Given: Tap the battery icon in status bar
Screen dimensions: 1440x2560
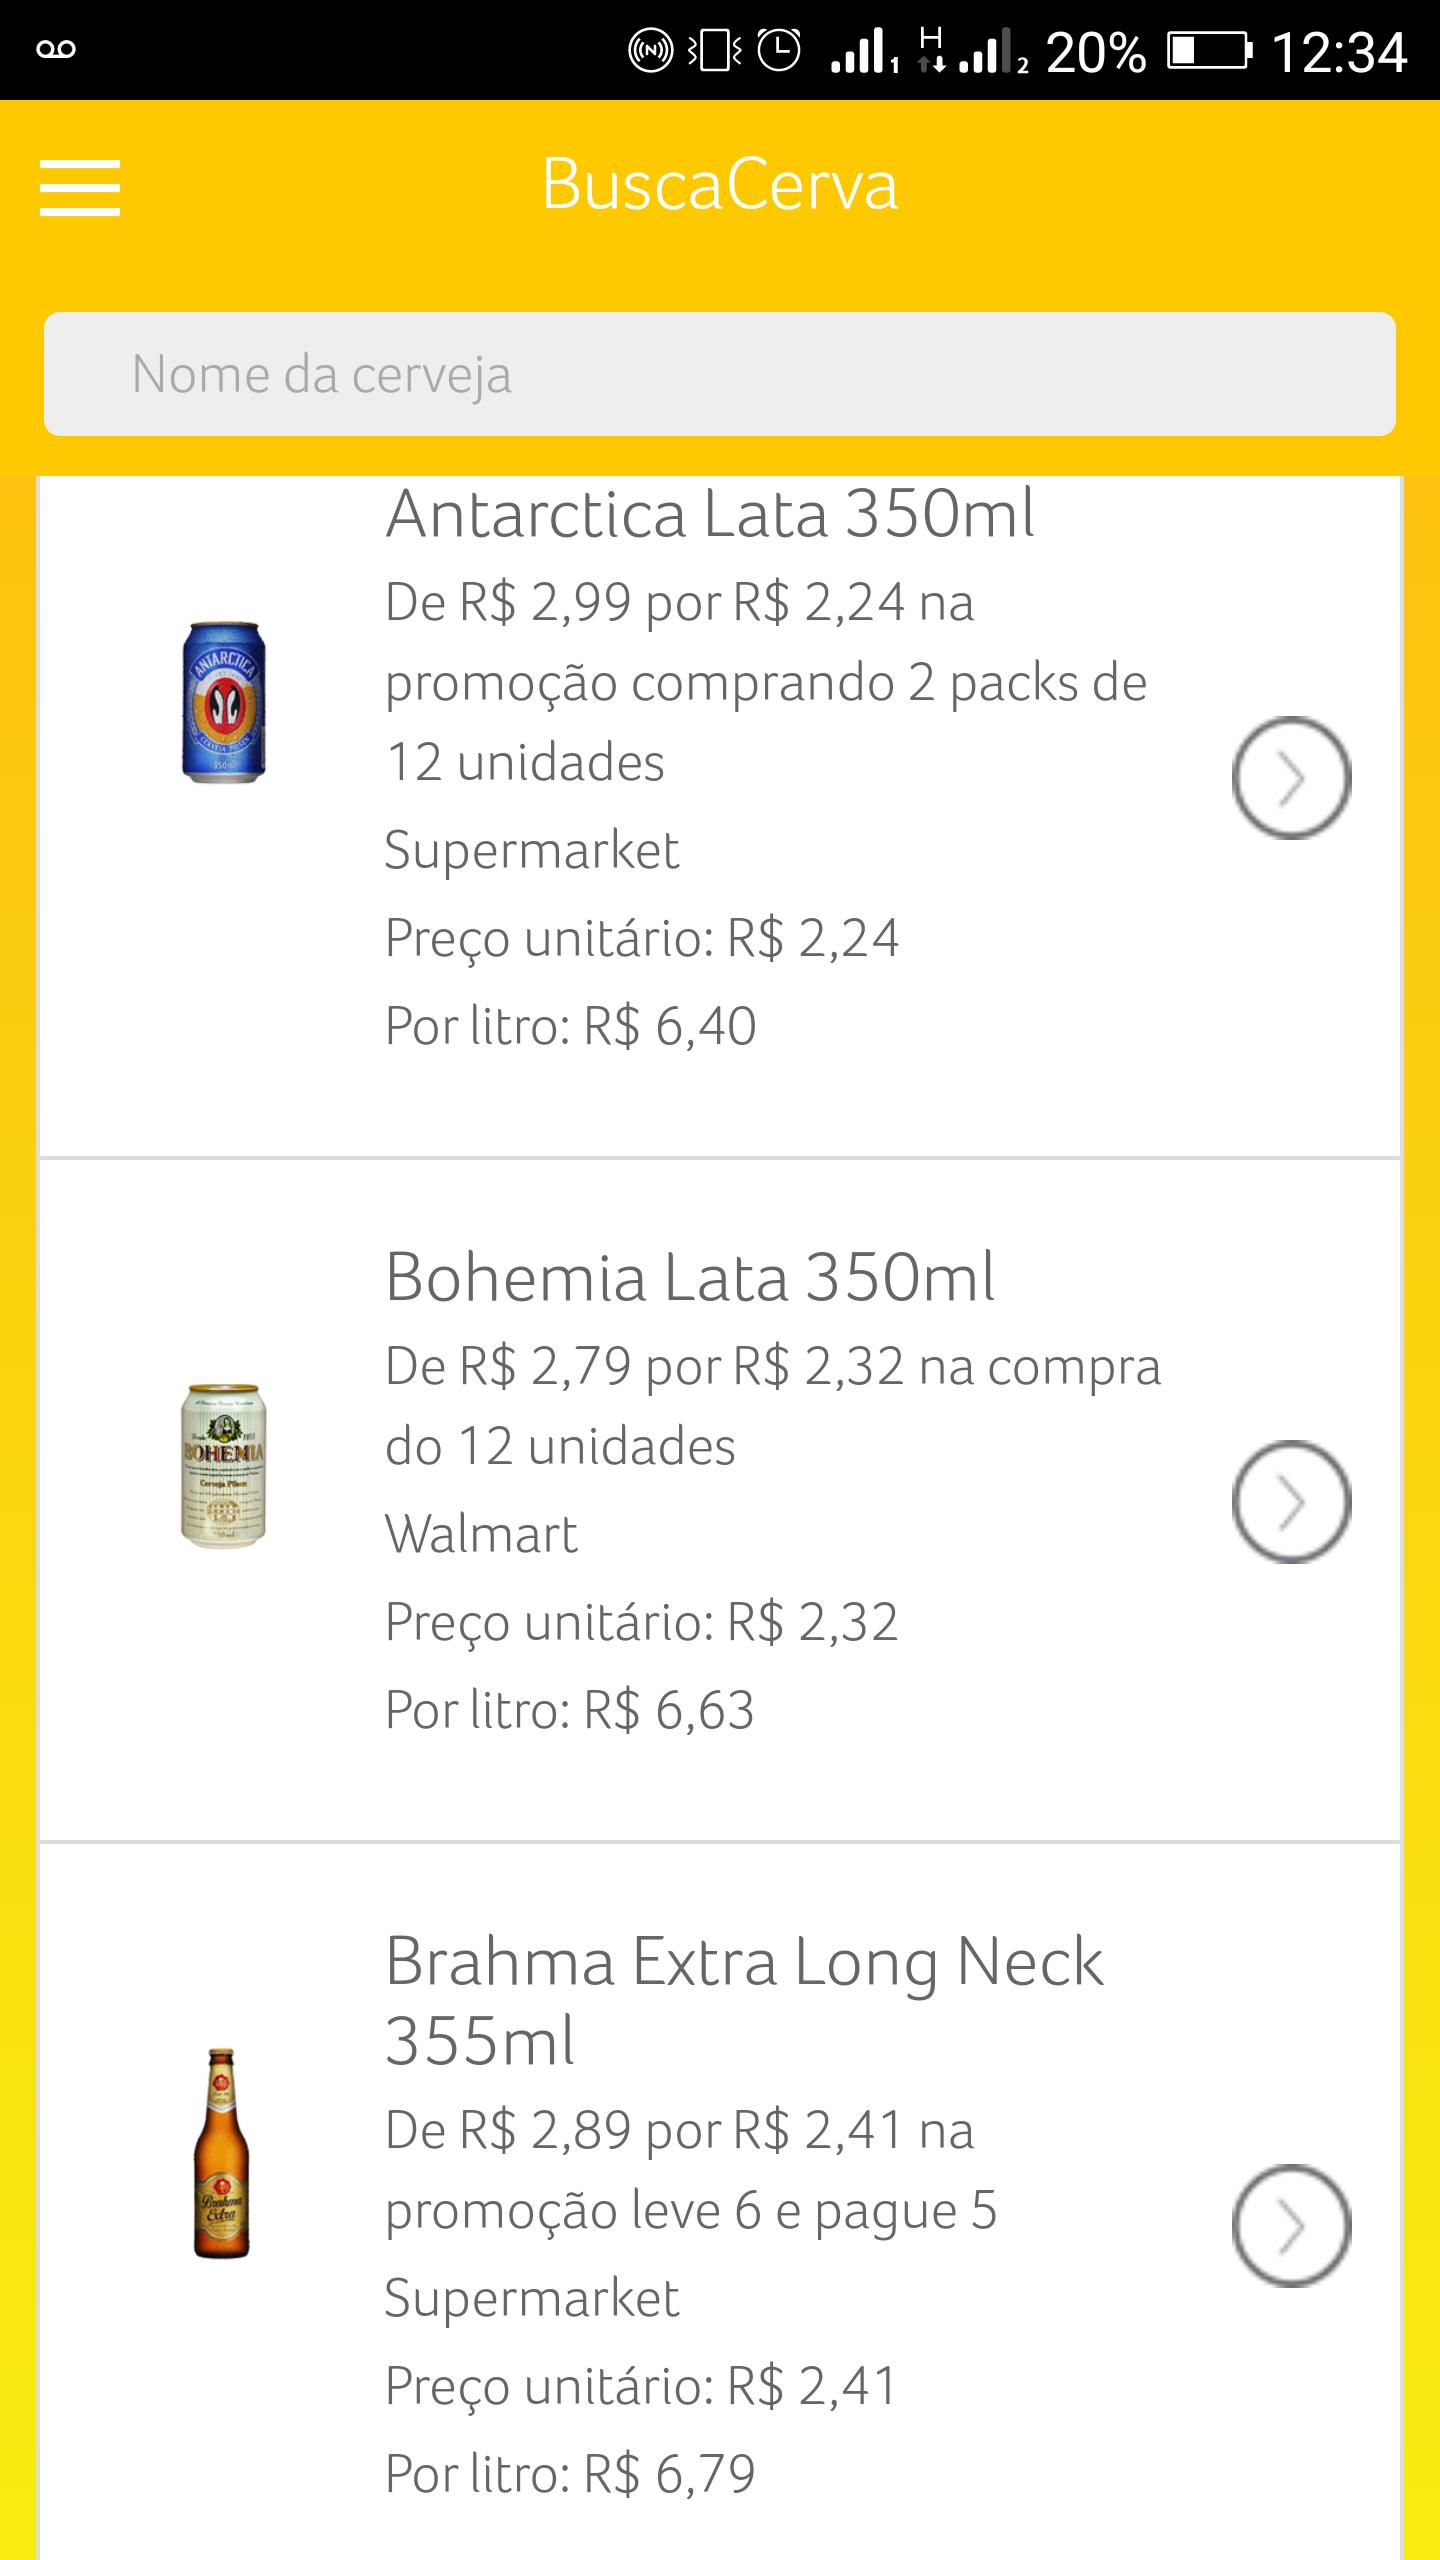Looking at the screenshot, I should pyautogui.click(x=1209, y=50).
